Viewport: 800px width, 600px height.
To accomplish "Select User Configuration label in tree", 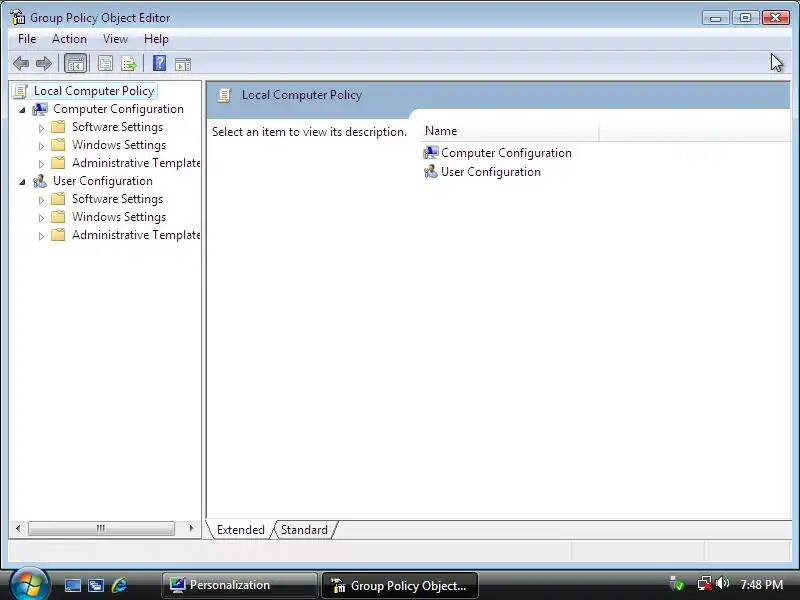I will [103, 181].
